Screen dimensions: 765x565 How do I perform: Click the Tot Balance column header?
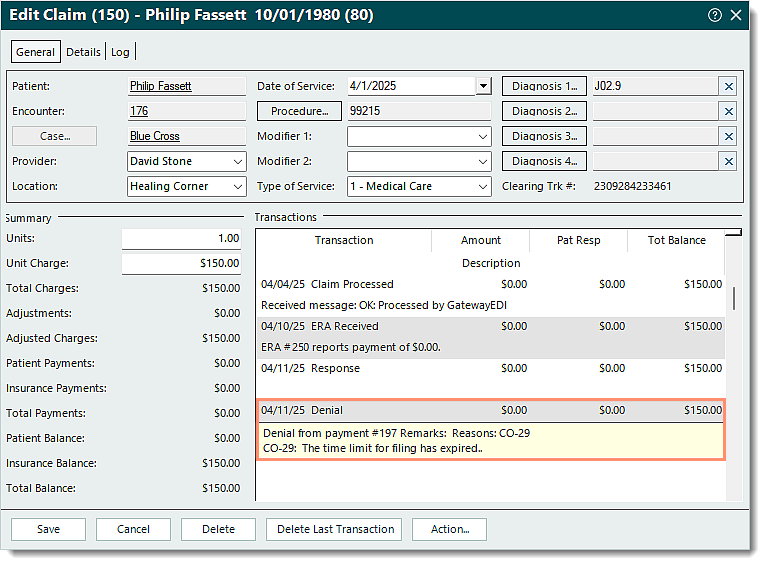click(x=676, y=241)
